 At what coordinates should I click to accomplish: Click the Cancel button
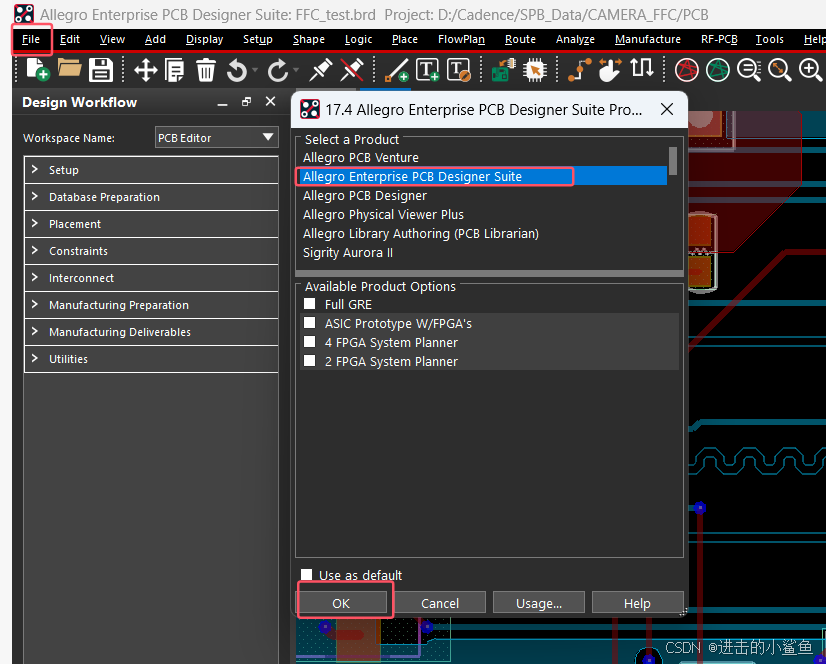[440, 603]
